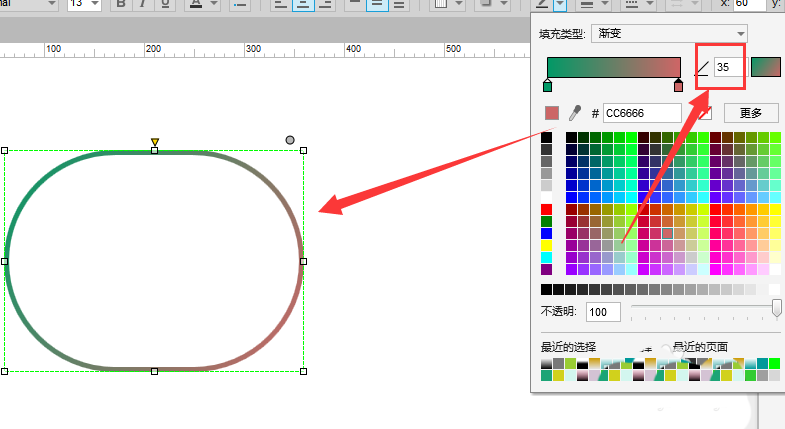Click the right-middle resize handle of shape
This screenshot has height=429, width=785.
tap(303, 261)
